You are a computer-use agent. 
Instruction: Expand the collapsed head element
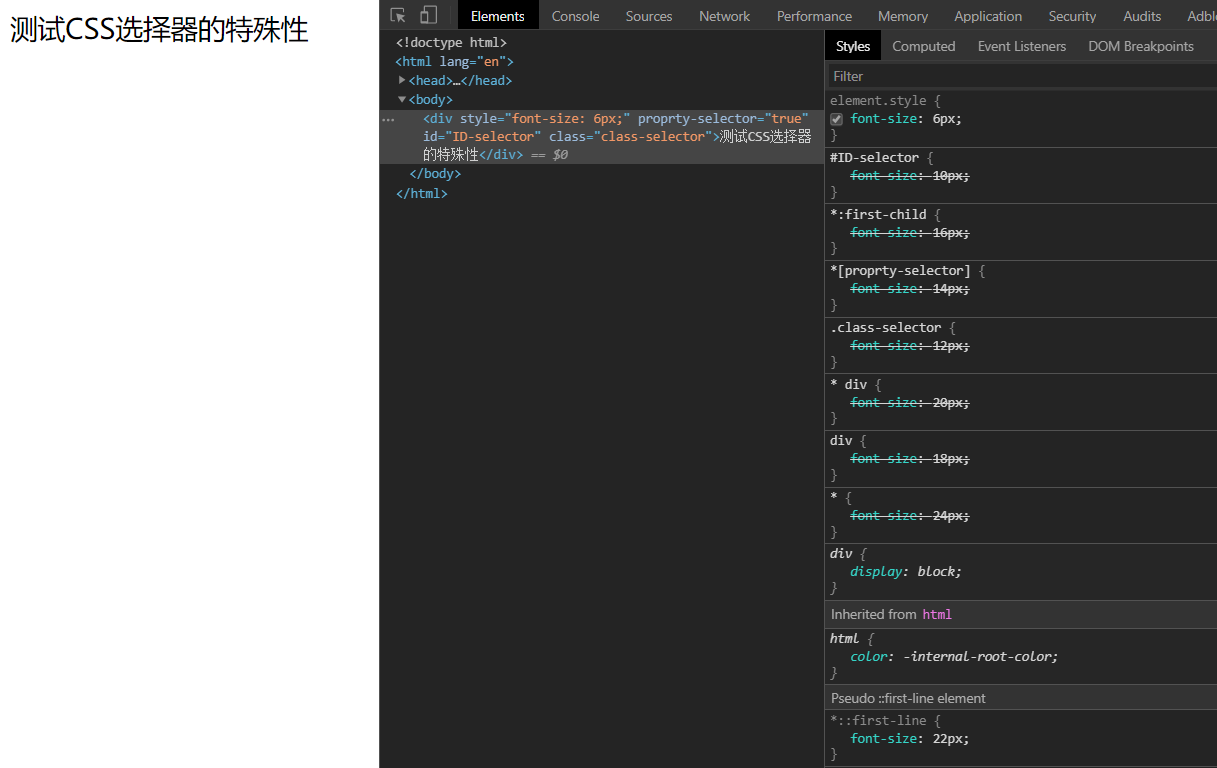402,80
